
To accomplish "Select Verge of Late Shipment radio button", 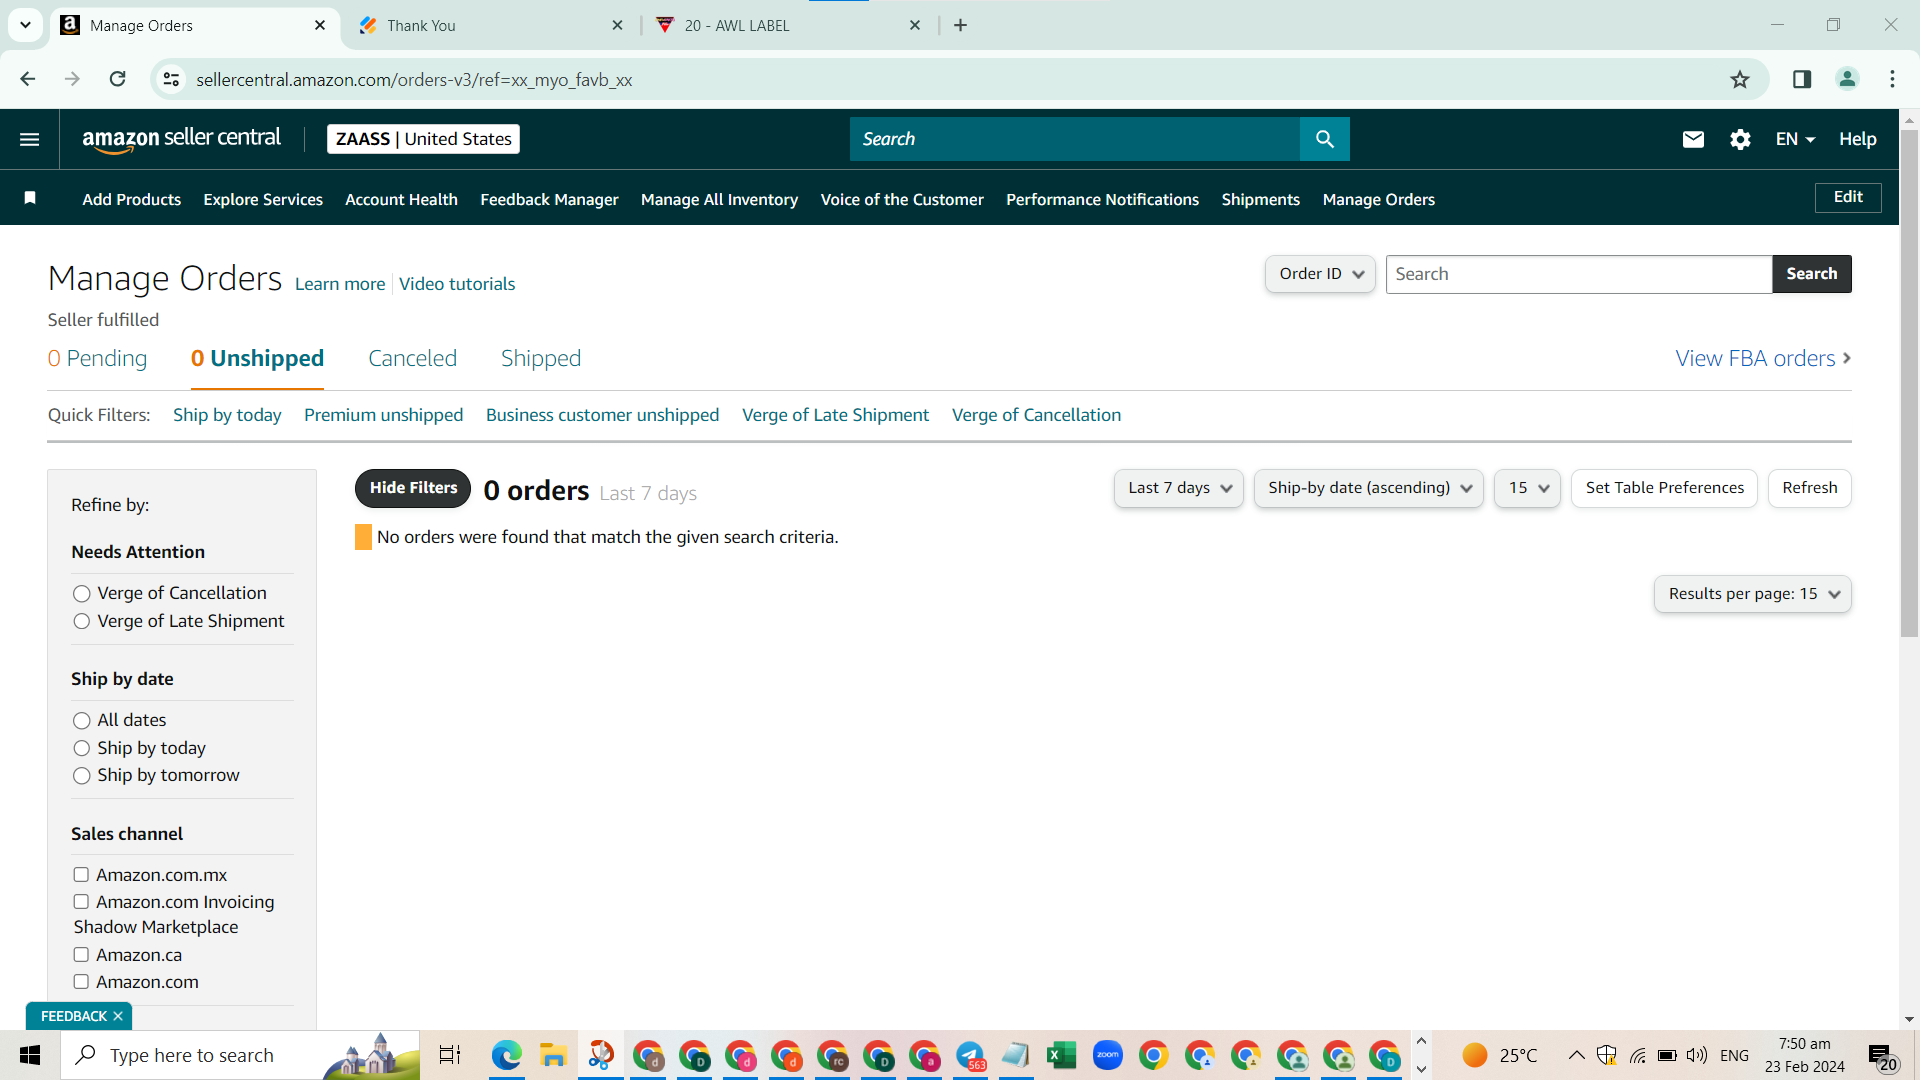I will click(x=82, y=622).
